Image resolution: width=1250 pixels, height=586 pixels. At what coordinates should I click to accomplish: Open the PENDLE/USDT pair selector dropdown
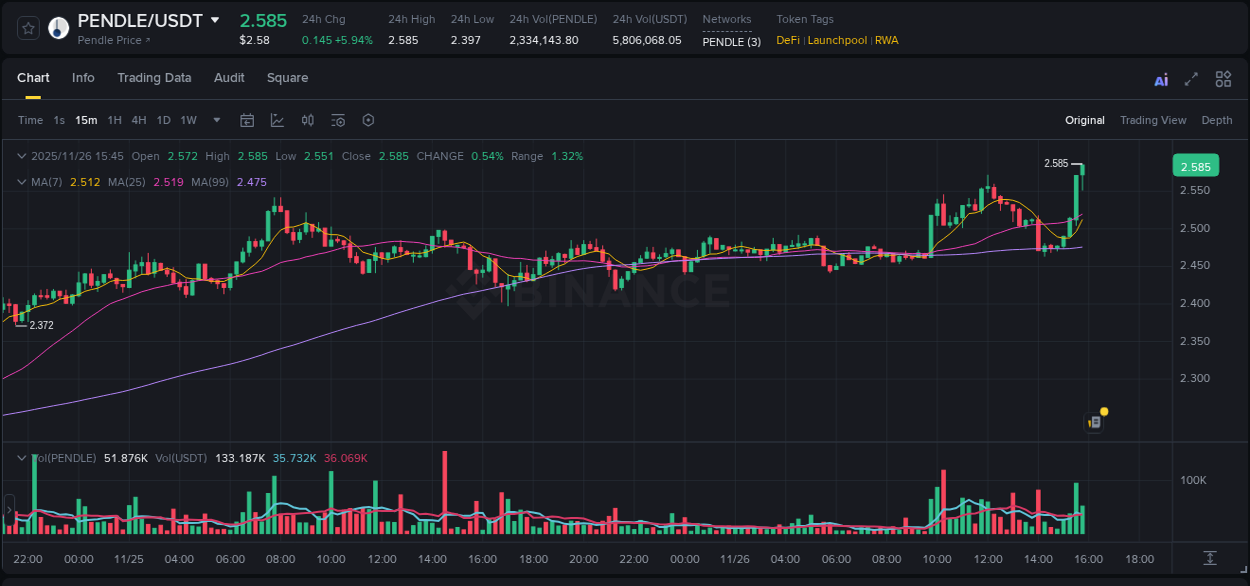(213, 19)
